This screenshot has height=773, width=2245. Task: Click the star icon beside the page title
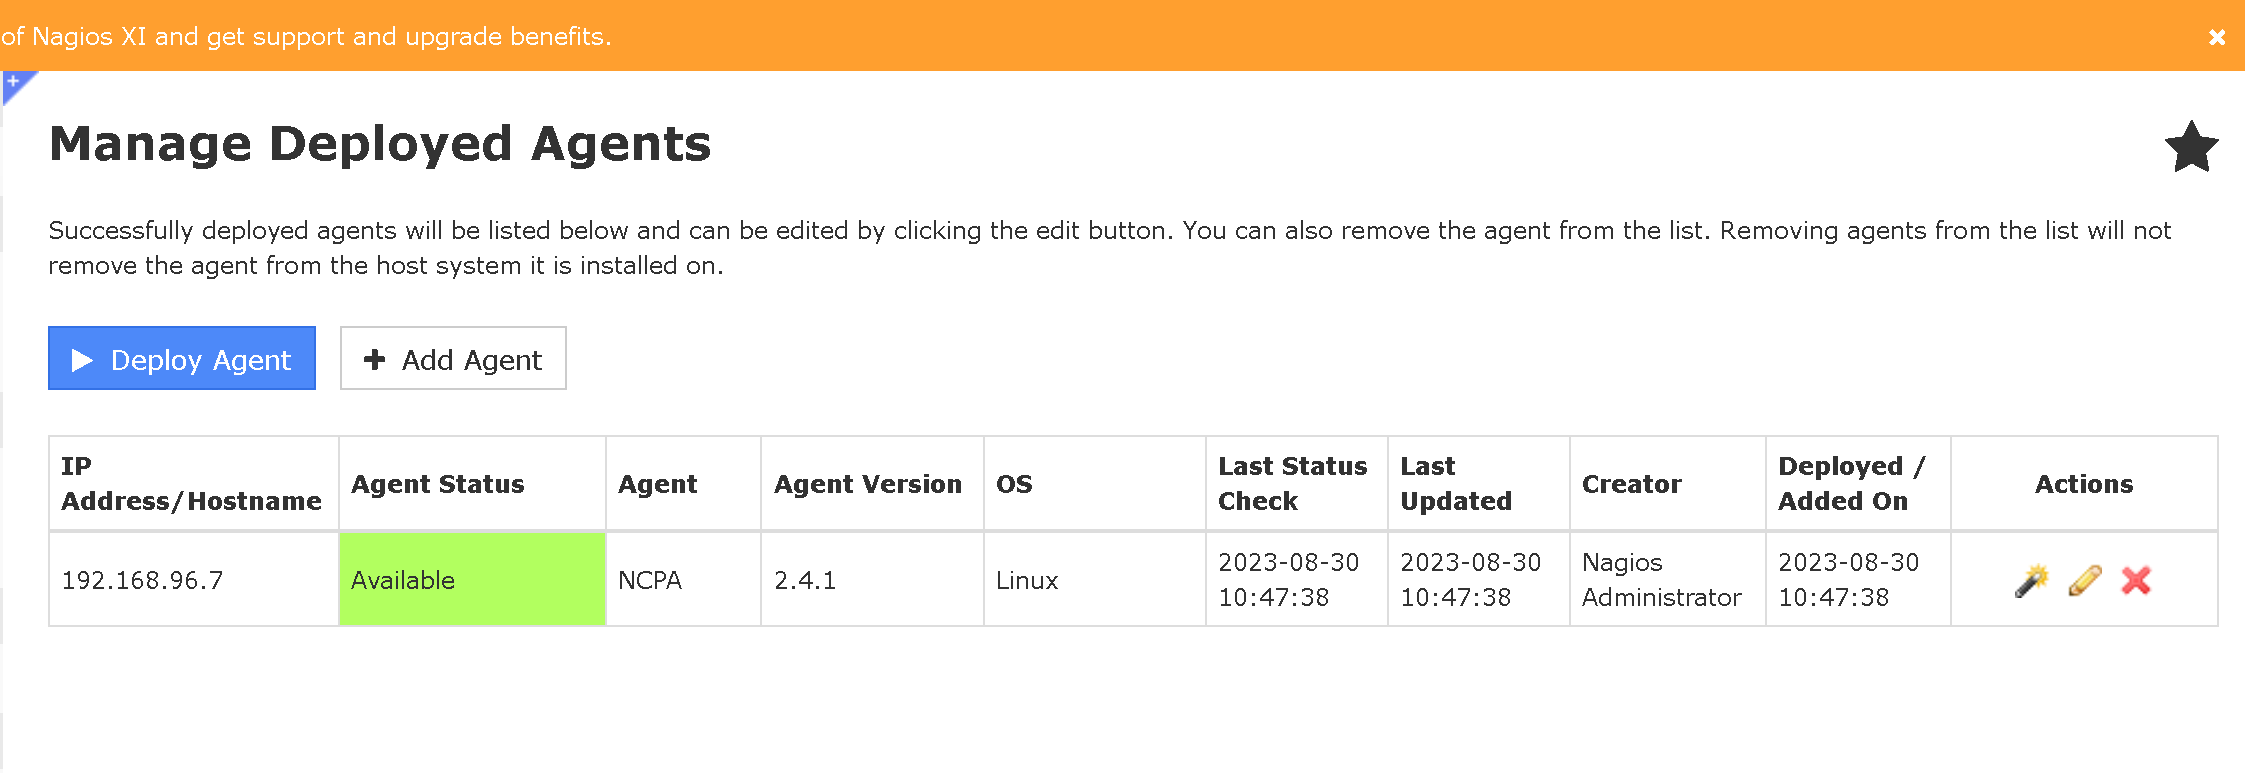(x=2191, y=147)
